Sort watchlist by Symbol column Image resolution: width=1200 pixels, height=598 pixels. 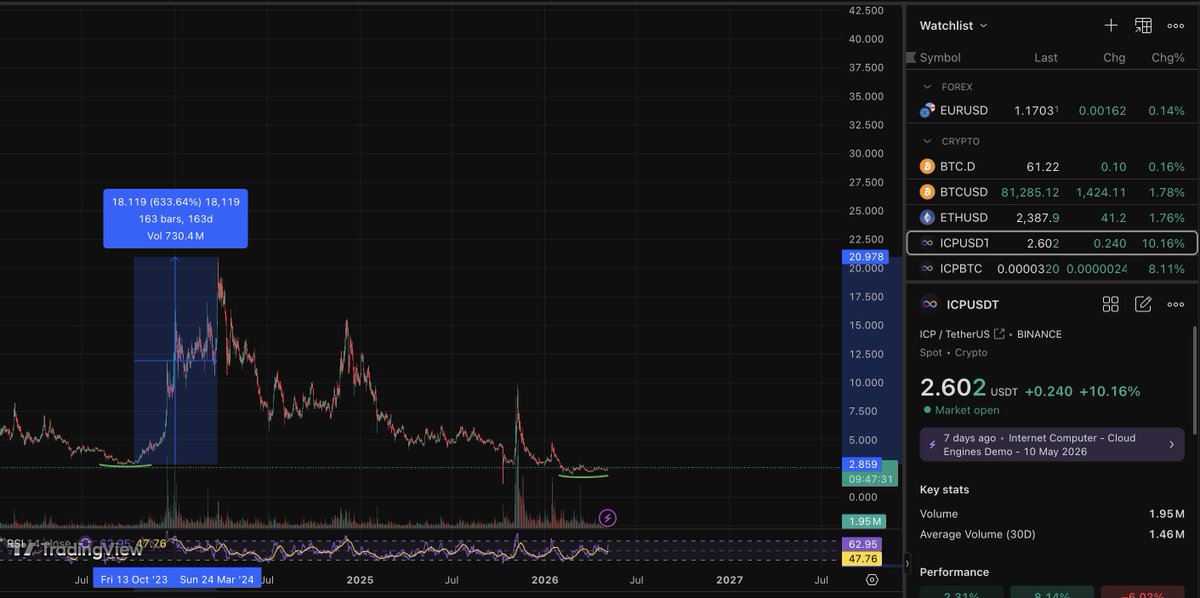click(x=940, y=58)
